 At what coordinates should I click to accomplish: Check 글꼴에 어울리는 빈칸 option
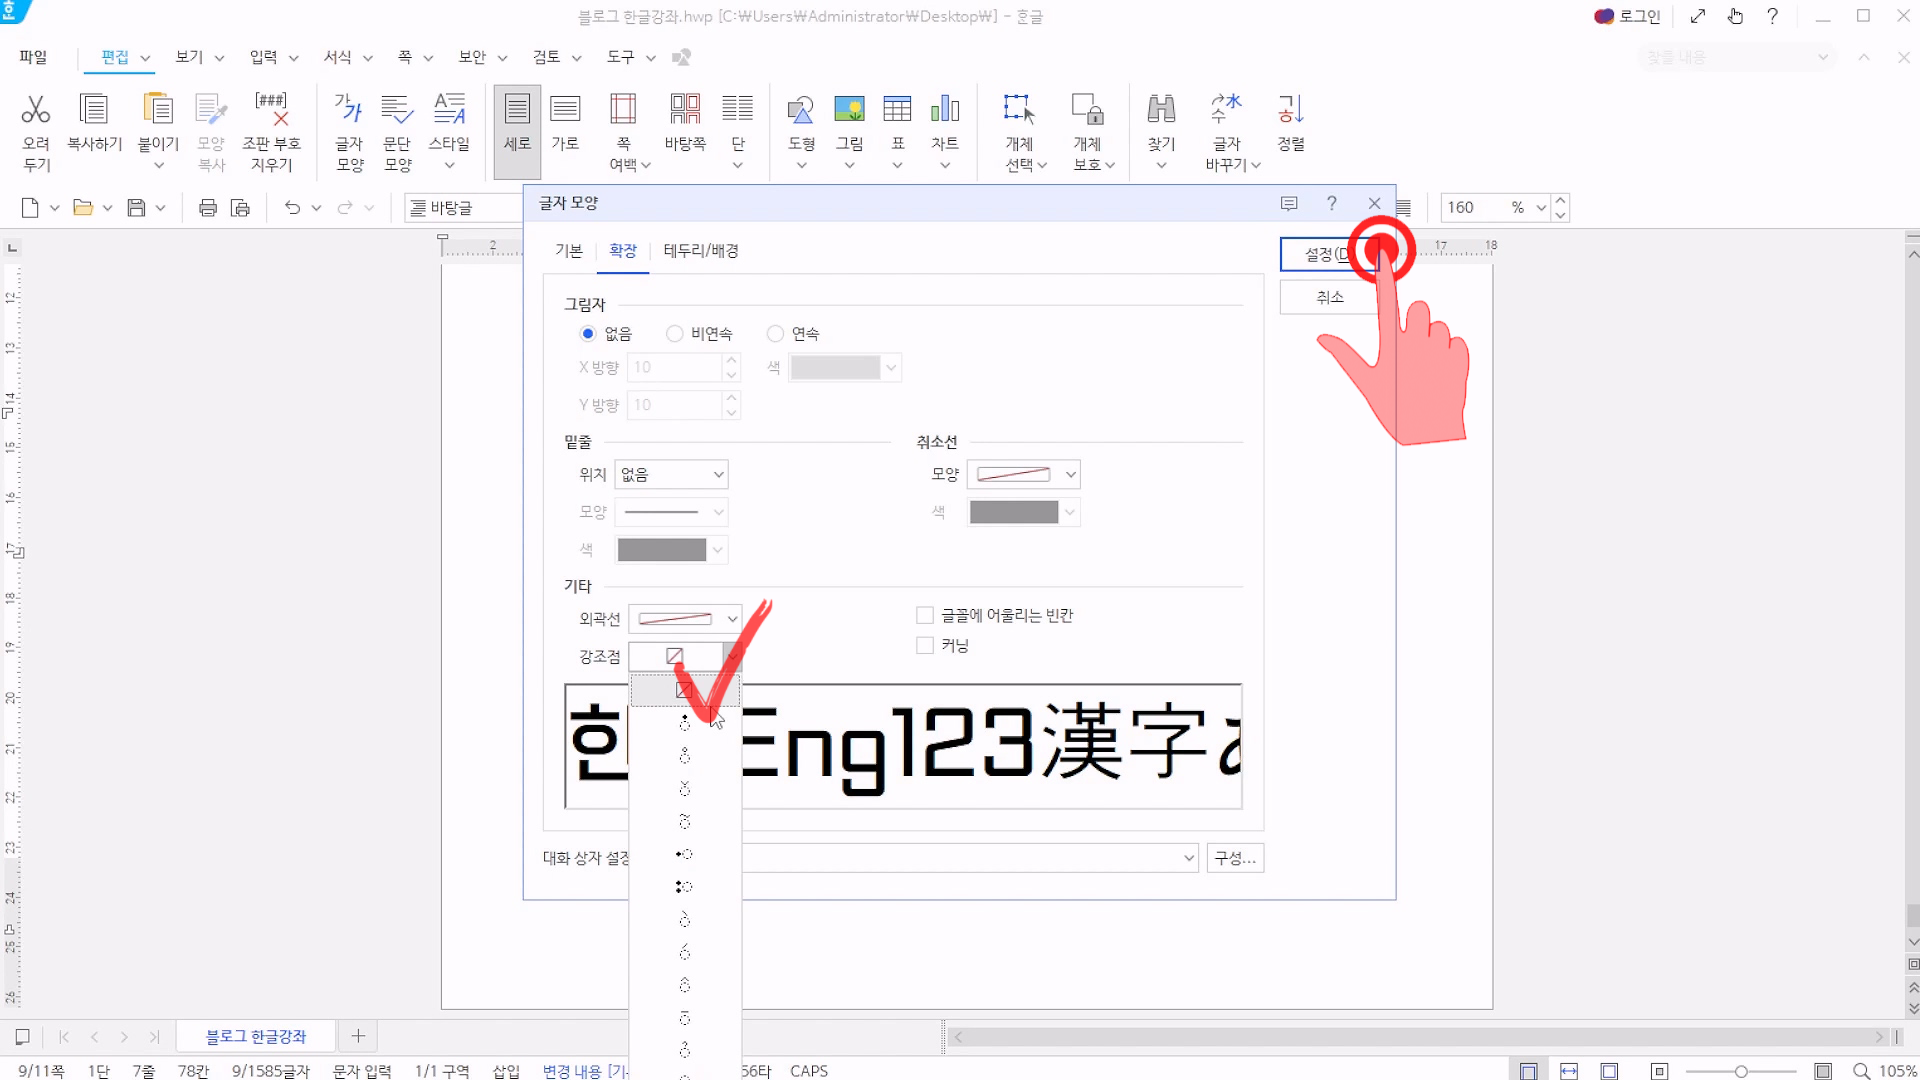(925, 616)
